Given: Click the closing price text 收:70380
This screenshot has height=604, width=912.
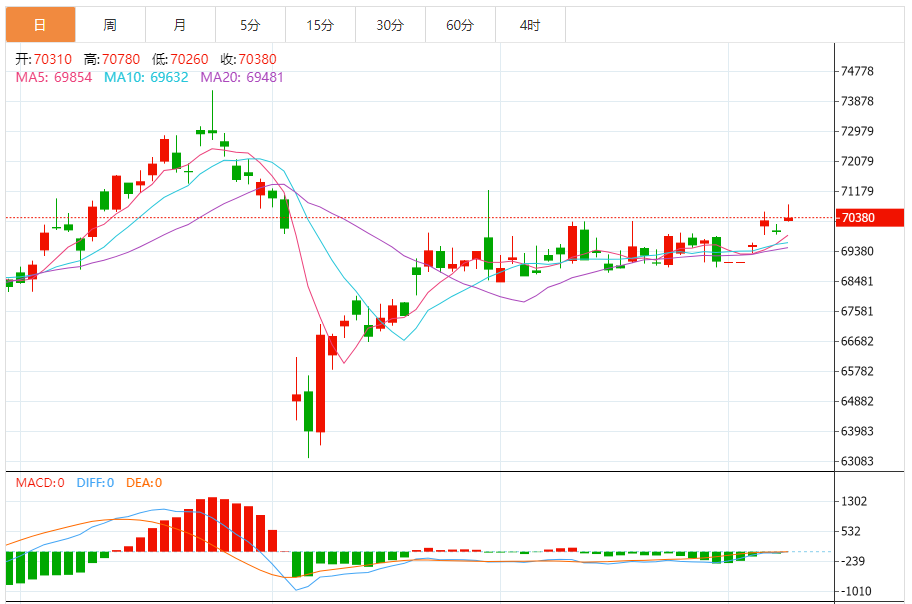Looking at the screenshot, I should coord(248,59).
